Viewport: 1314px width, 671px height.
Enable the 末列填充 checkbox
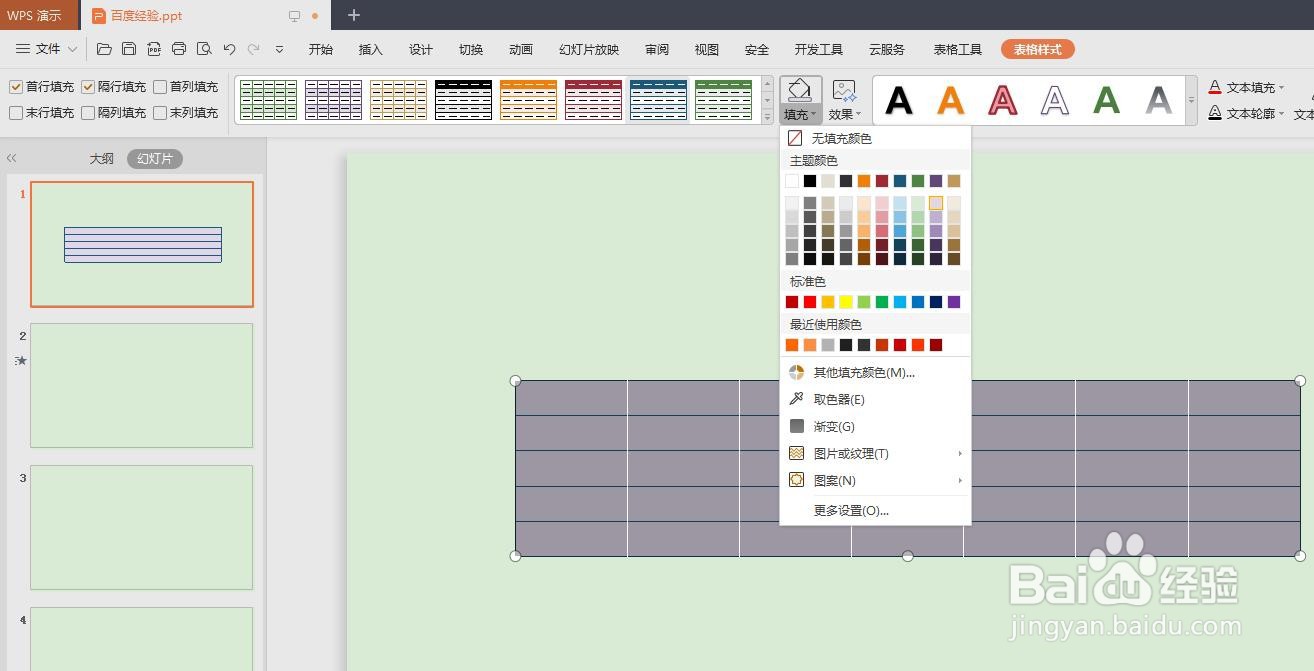[x=160, y=113]
